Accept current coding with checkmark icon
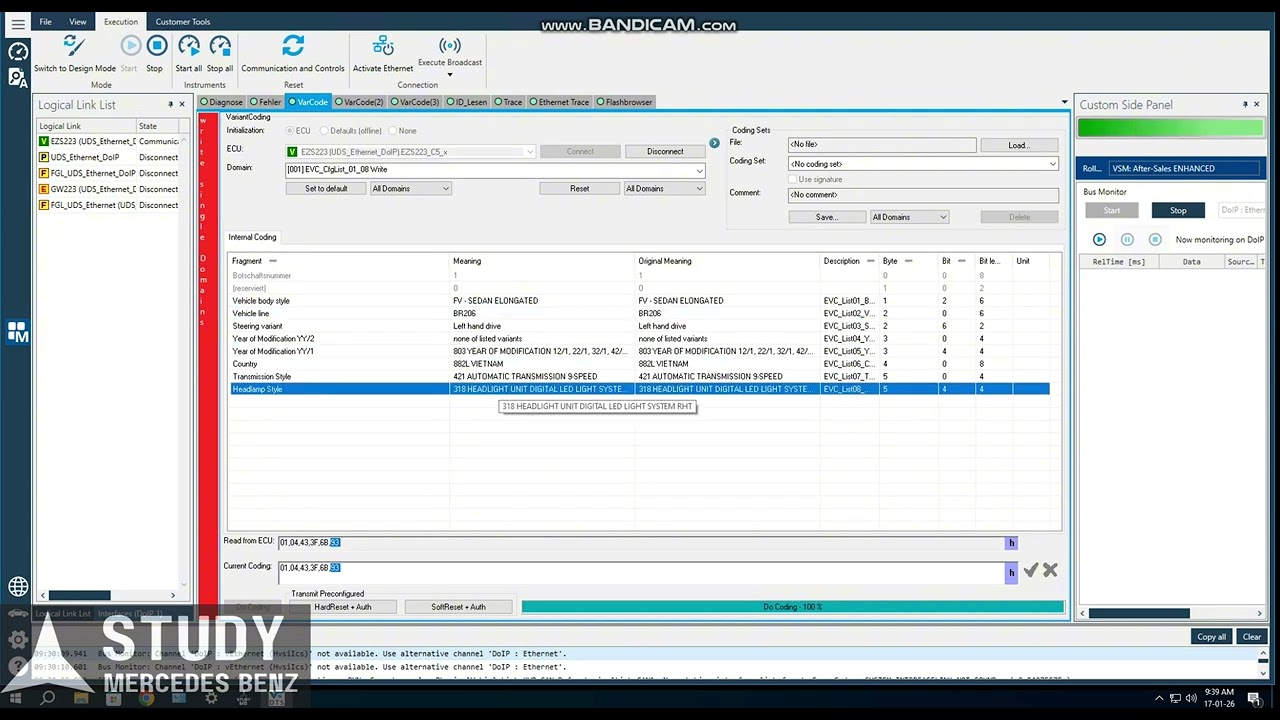The width and height of the screenshot is (1280, 720). (x=1031, y=570)
